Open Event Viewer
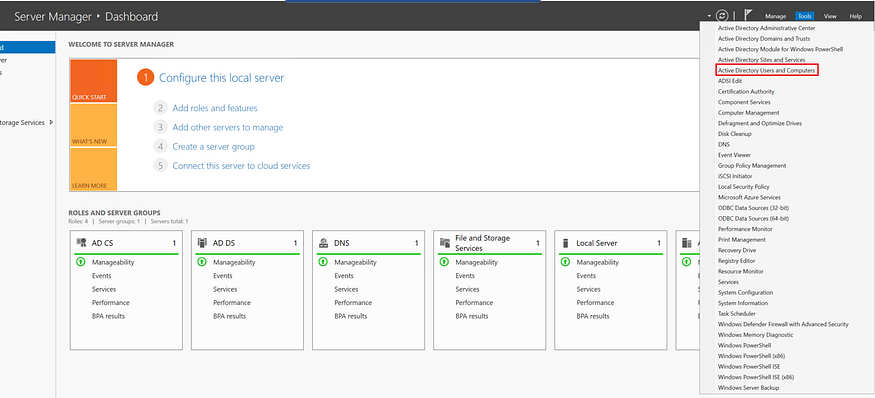The height and width of the screenshot is (398, 875). click(x=734, y=155)
